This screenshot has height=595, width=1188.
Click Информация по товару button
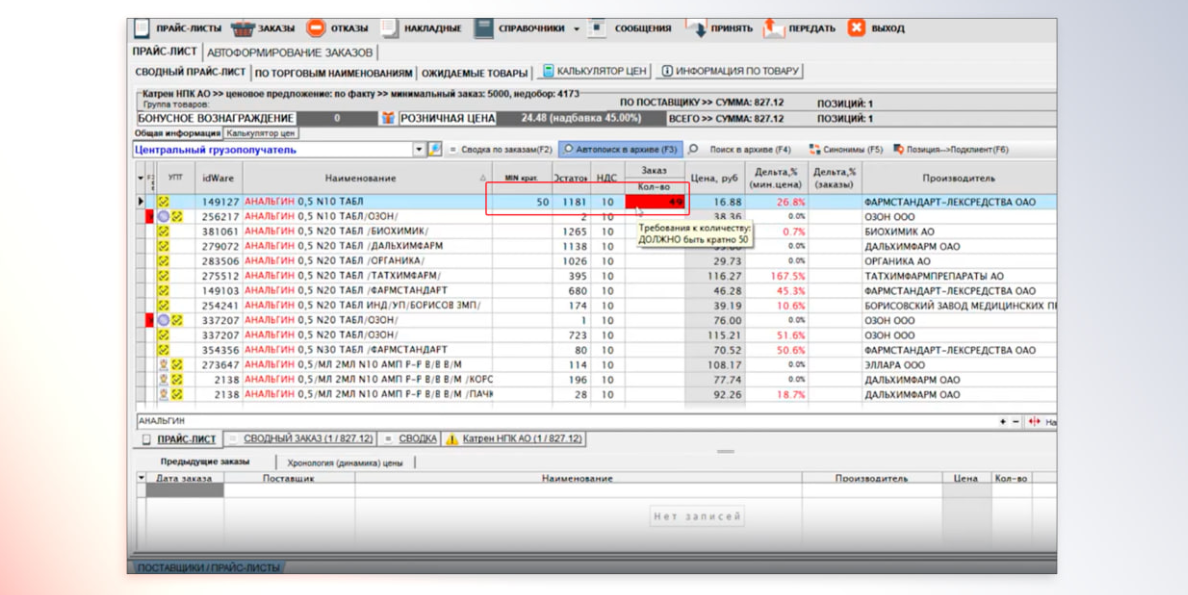pyautogui.click(x=730, y=72)
